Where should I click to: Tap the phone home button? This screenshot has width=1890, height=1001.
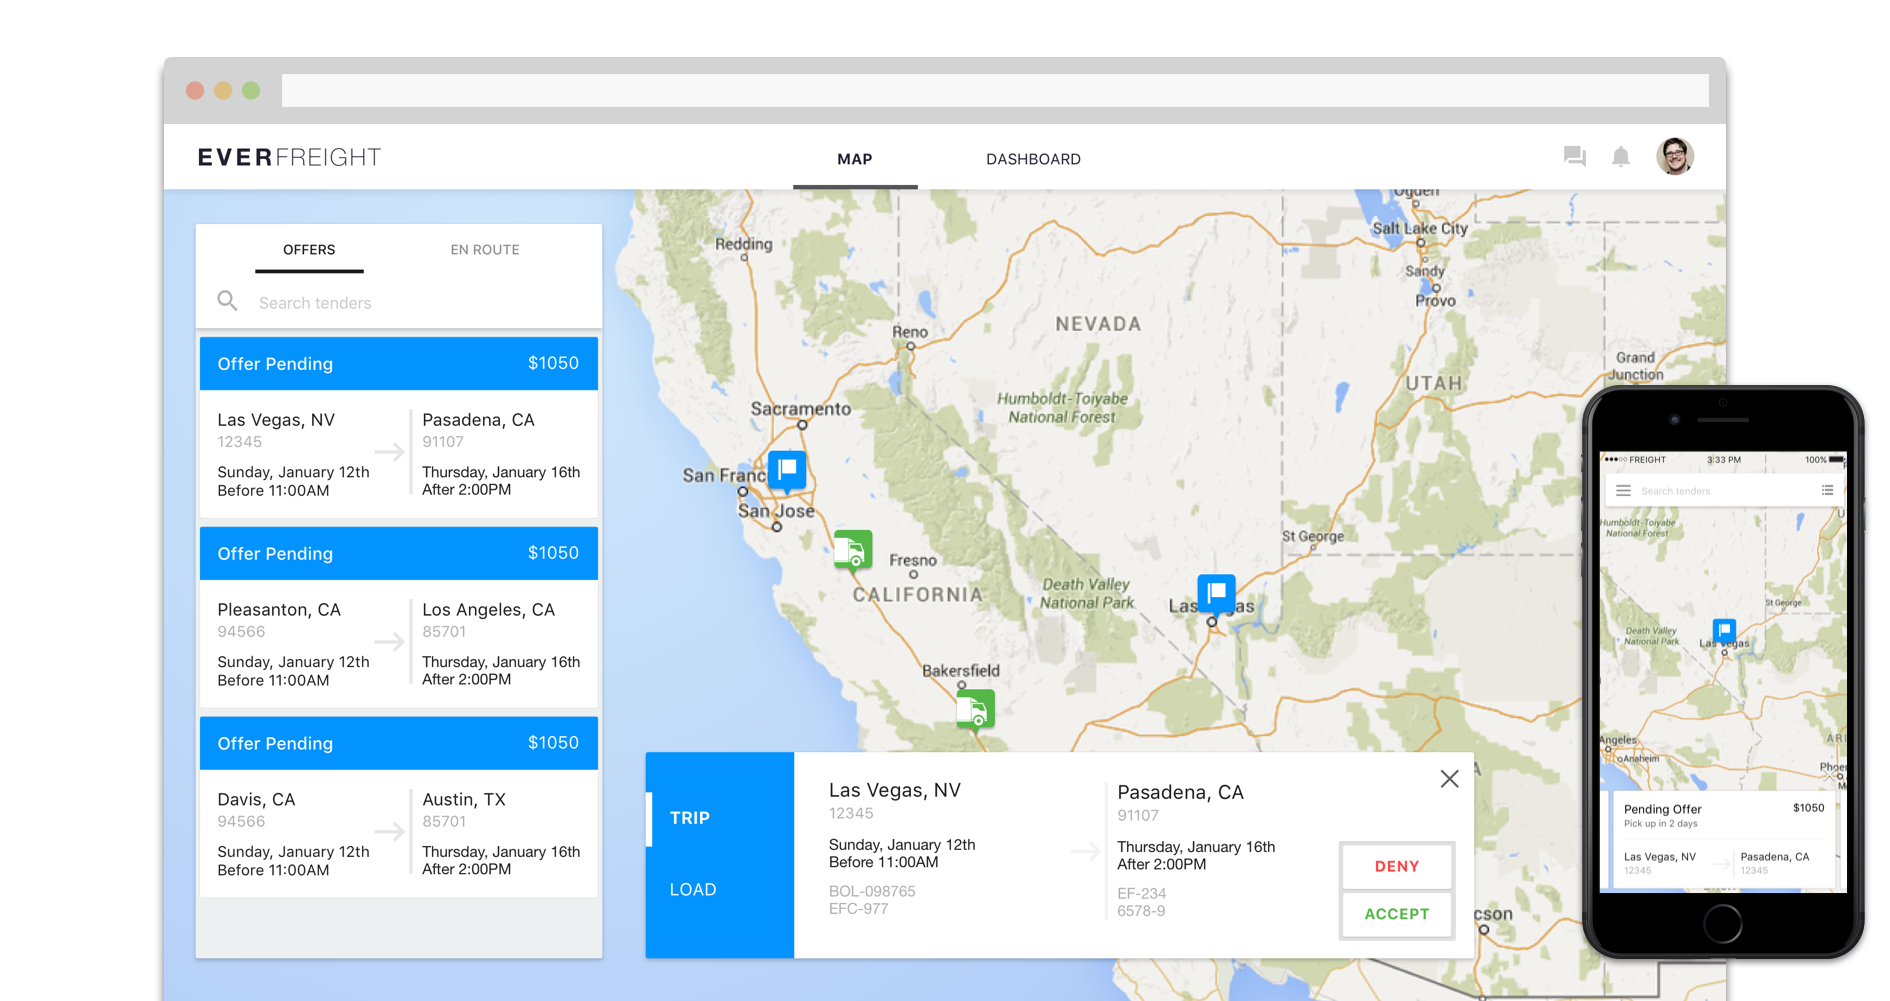pos(1722,923)
